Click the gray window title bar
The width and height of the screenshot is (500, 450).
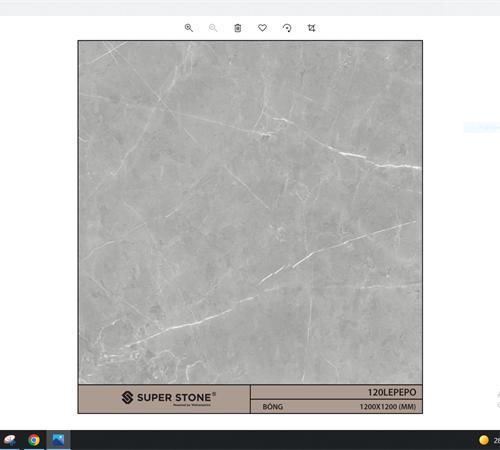(250, 9)
